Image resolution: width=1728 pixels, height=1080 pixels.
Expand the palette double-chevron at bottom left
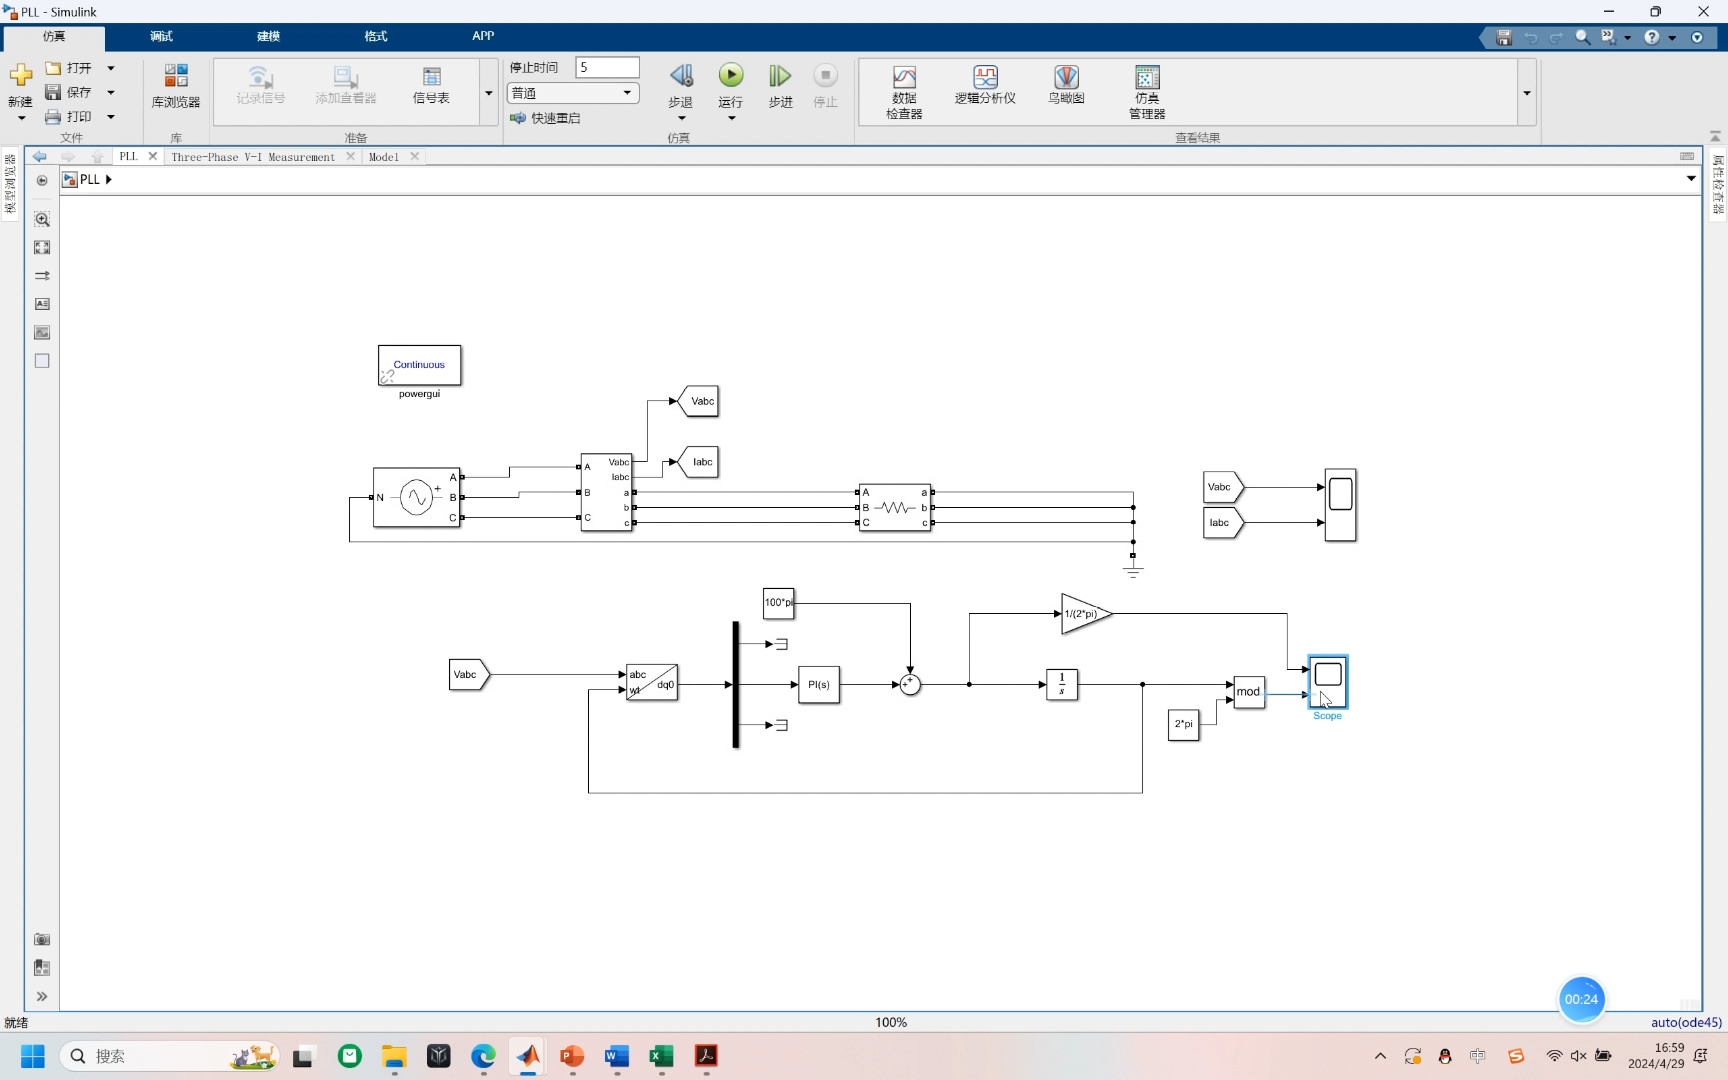click(42, 997)
